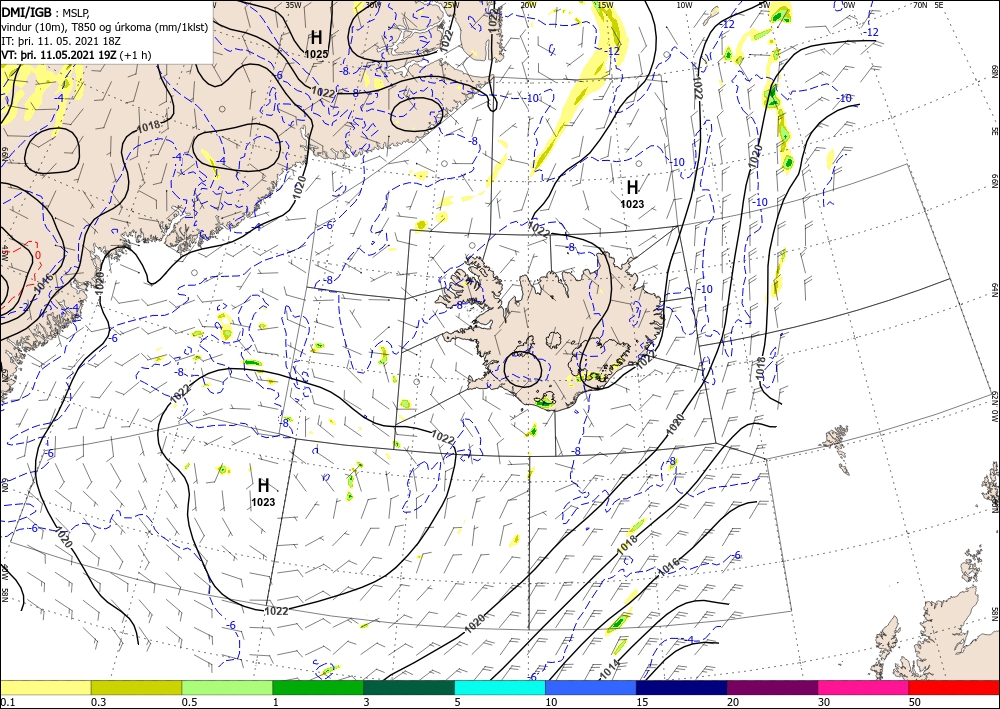Image resolution: width=1000 pixels, height=709 pixels.
Task: Click the red '0' isotherm label
Action: 38,256
